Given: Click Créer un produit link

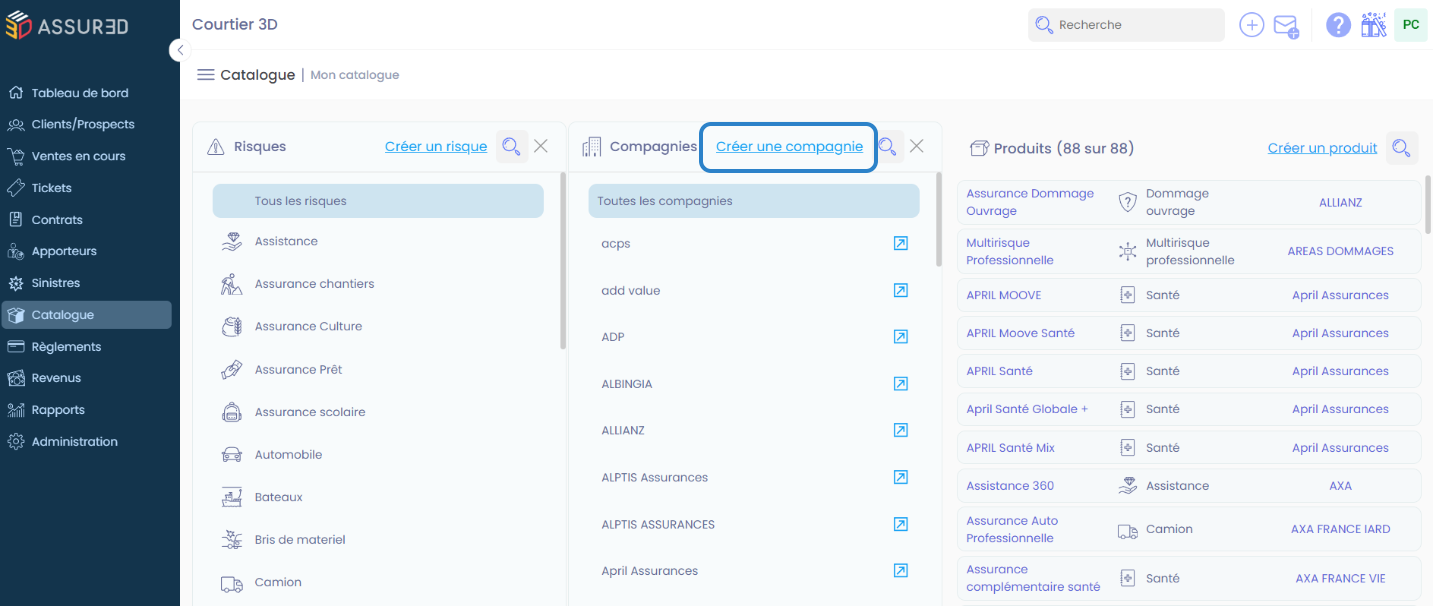Looking at the screenshot, I should point(1322,148).
